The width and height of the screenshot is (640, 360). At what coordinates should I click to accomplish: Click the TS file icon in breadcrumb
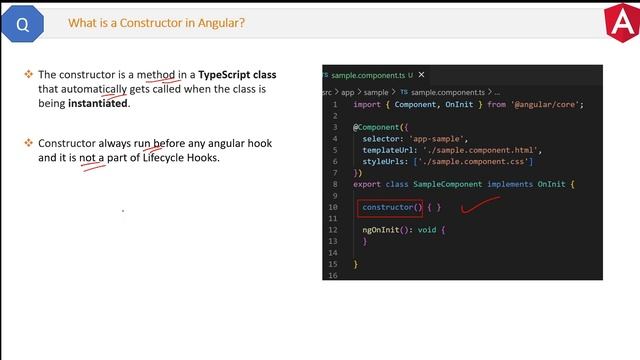click(x=404, y=92)
